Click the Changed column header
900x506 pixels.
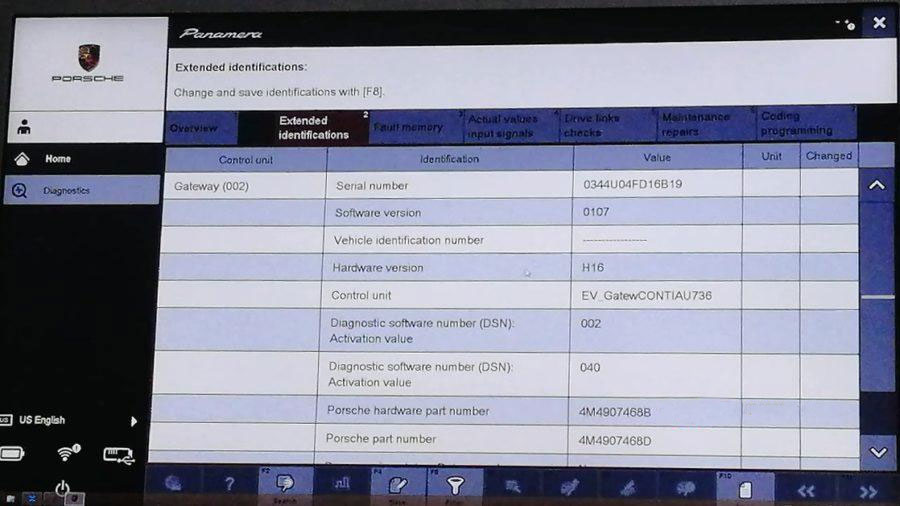829,155
